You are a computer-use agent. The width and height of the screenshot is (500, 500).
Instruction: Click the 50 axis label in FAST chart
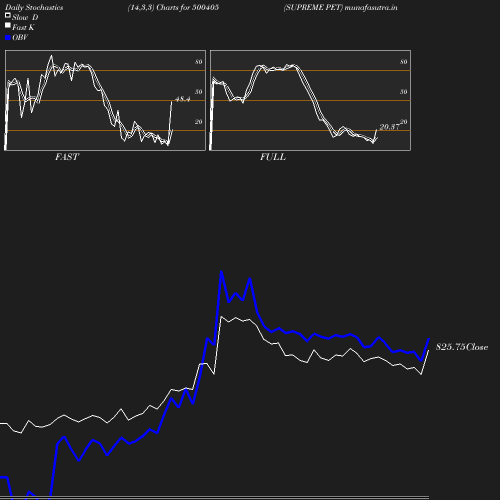click(x=199, y=92)
